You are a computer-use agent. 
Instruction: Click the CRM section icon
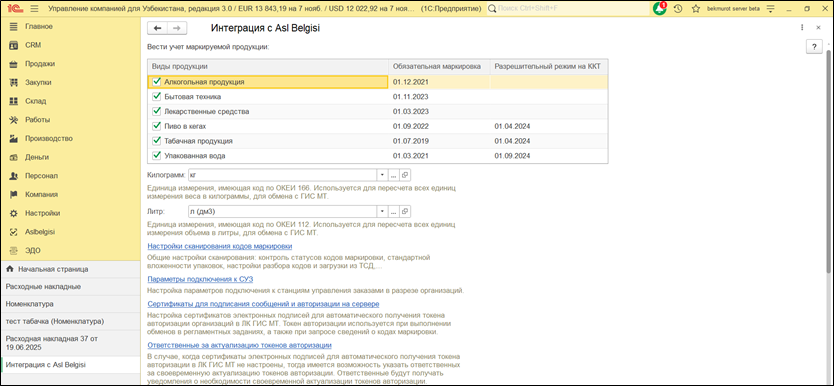coord(14,45)
